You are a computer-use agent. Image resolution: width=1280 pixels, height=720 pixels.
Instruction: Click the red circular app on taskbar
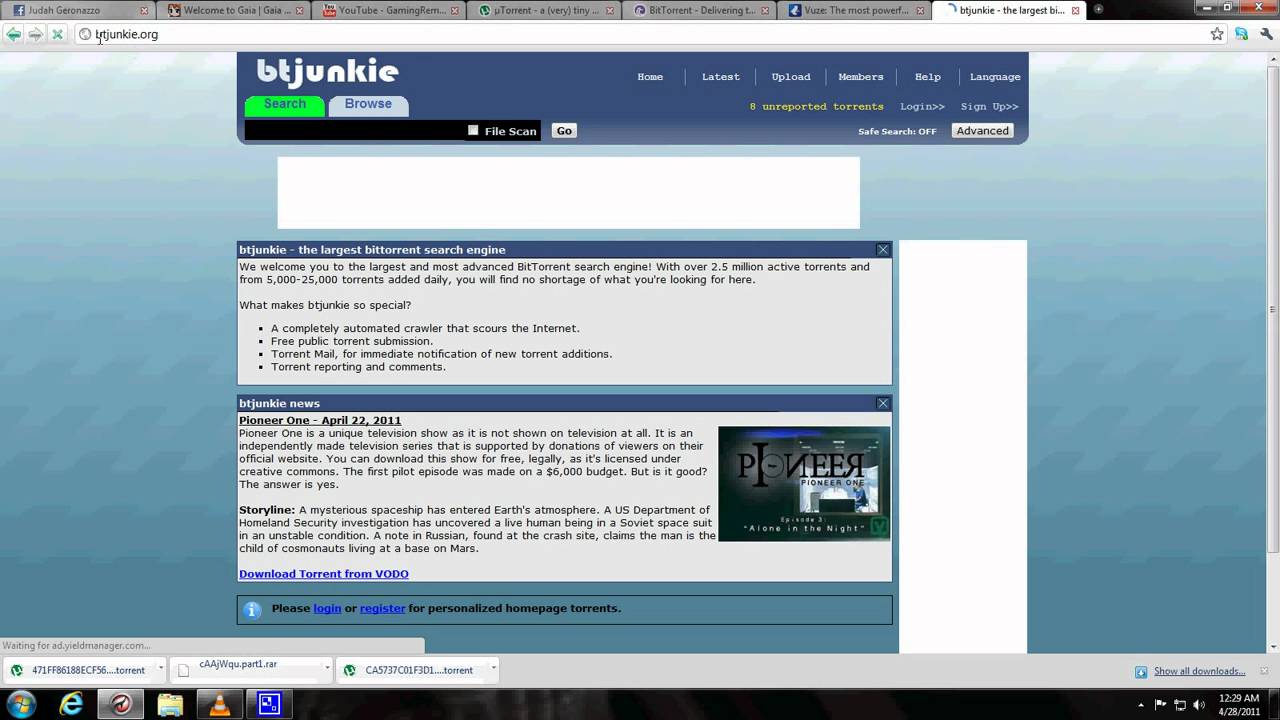121,704
